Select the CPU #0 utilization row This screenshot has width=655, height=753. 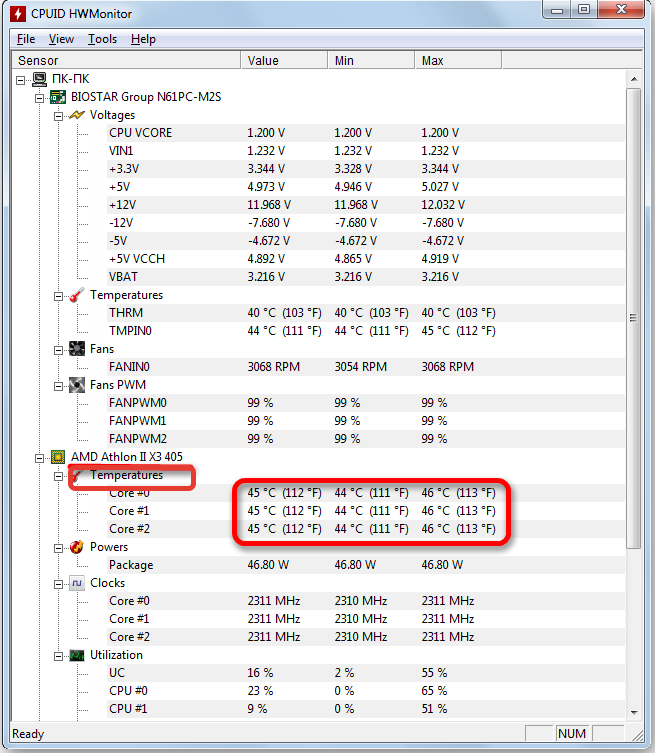tap(366, 691)
